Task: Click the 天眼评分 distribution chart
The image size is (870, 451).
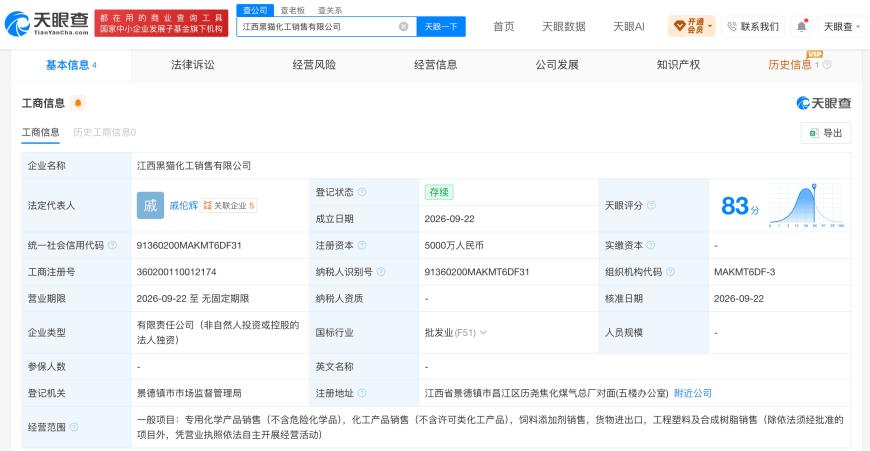Action: point(807,205)
